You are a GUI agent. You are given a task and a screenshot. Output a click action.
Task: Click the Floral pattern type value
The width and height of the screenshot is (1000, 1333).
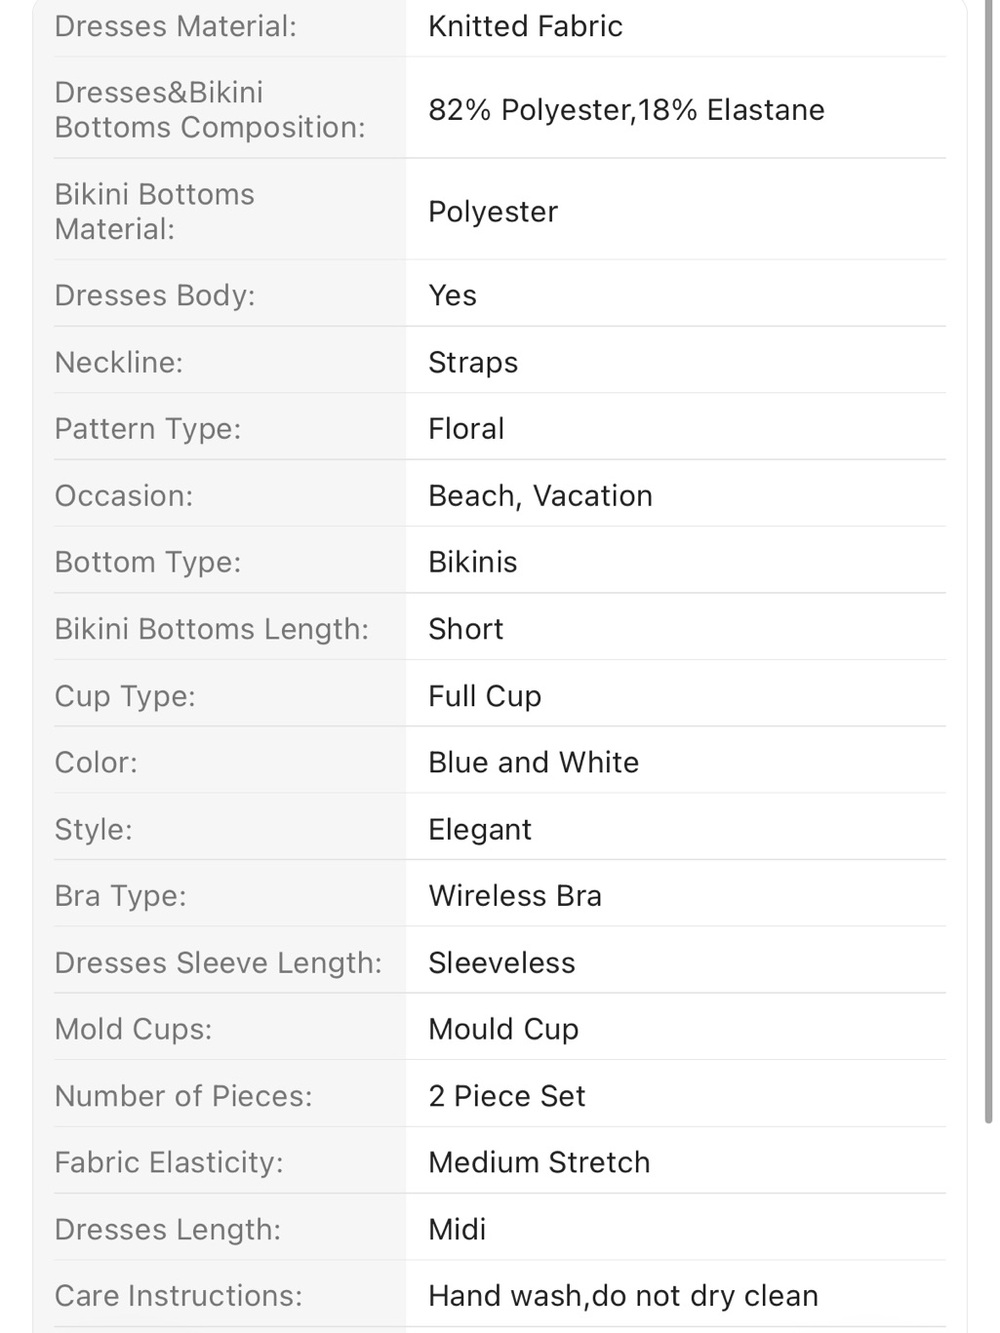coord(466,429)
